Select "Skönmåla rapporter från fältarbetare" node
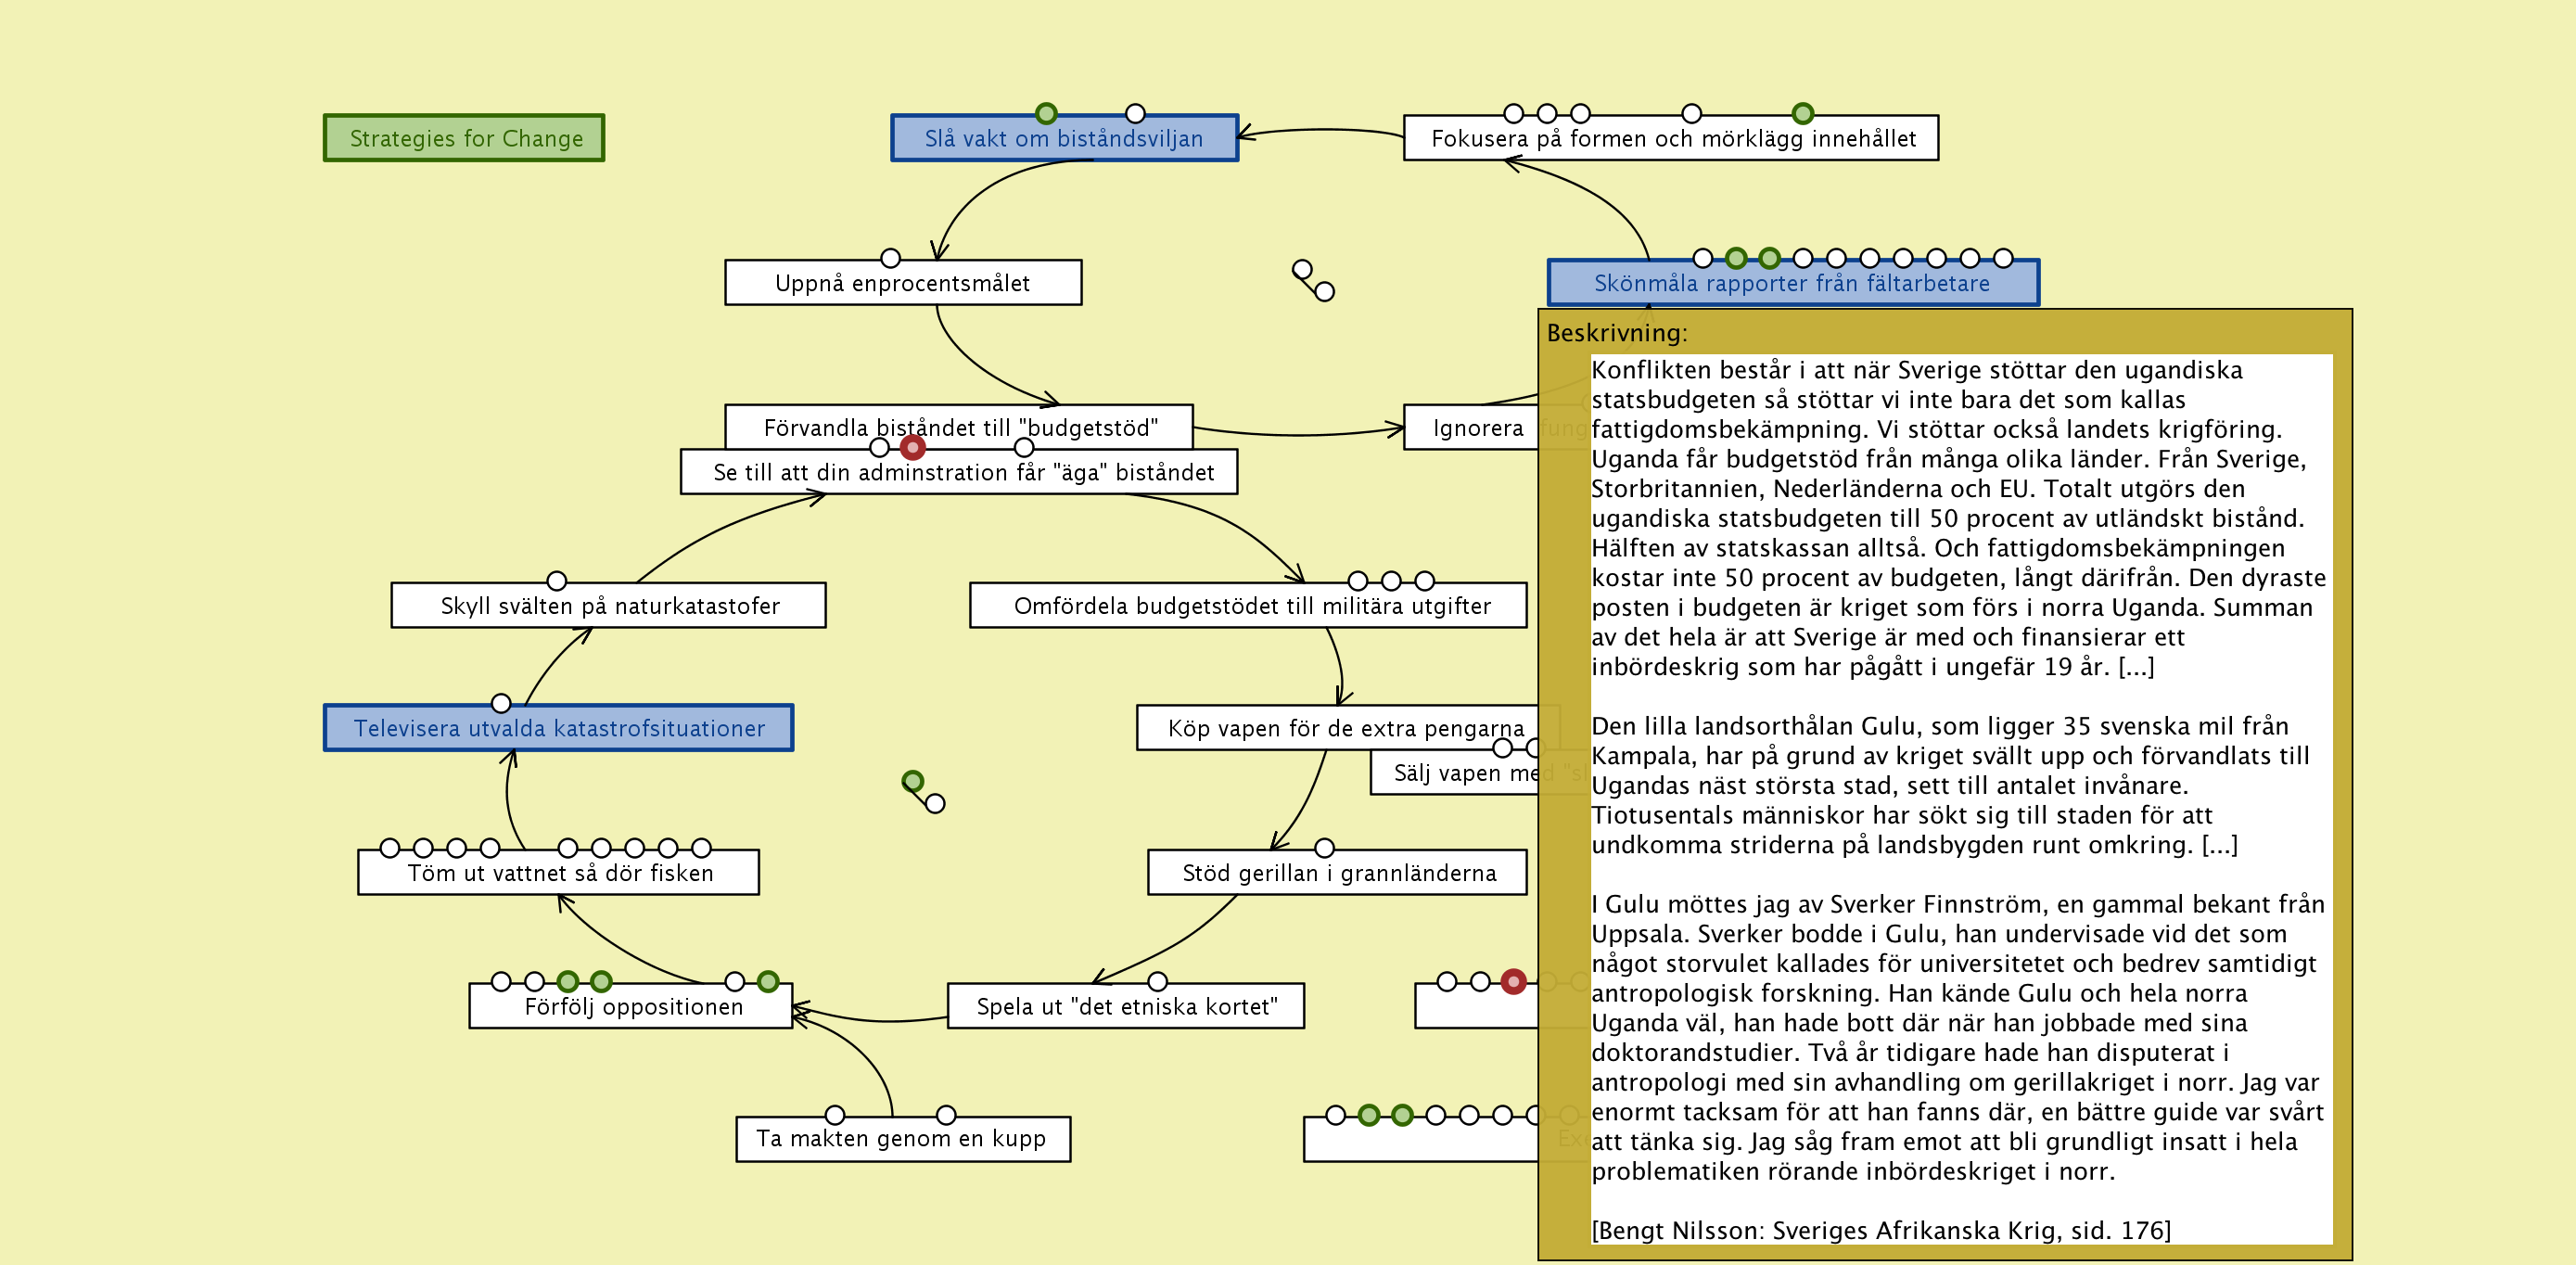The image size is (2576, 1265). coord(1791,283)
